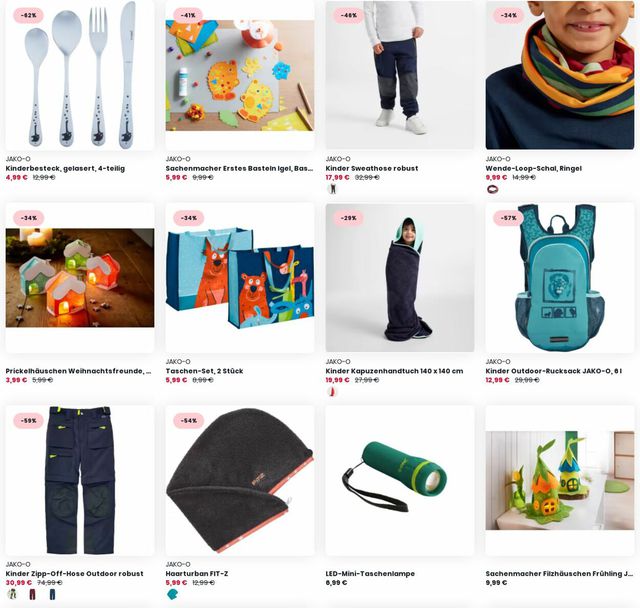Open the Taschen-Set bags product picture
This screenshot has width=640, height=608.
(240, 278)
